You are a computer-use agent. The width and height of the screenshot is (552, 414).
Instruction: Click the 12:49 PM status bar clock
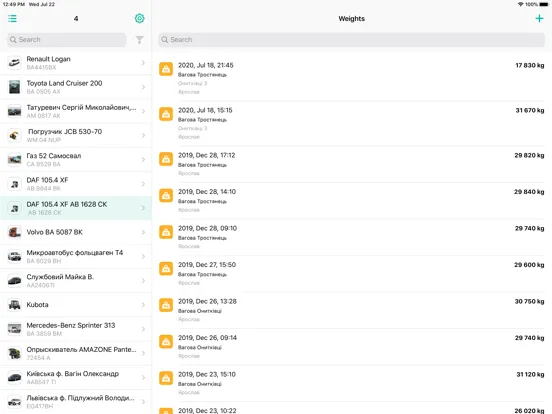14,4
